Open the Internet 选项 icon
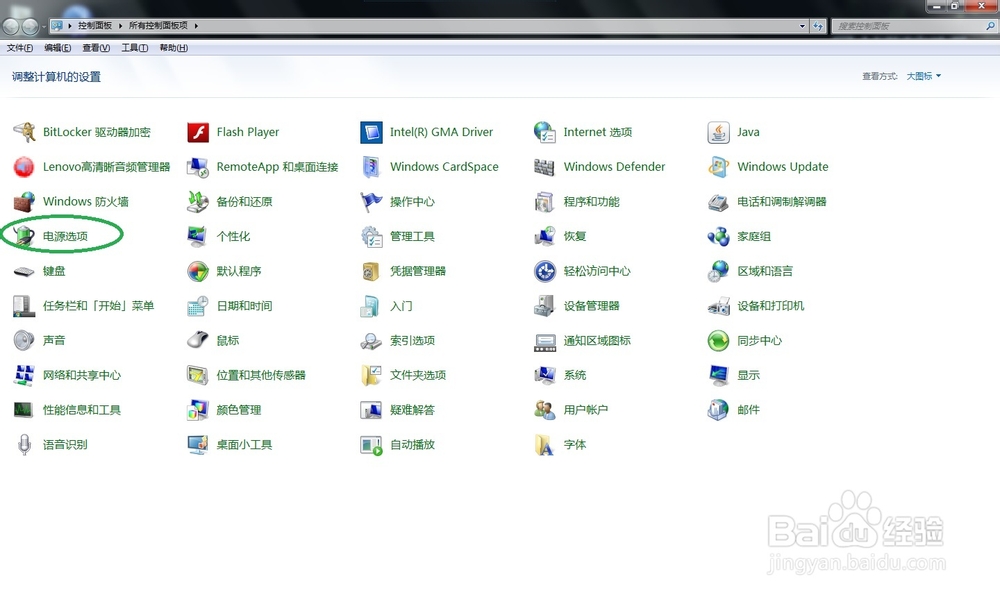1000x597 pixels. pos(545,132)
